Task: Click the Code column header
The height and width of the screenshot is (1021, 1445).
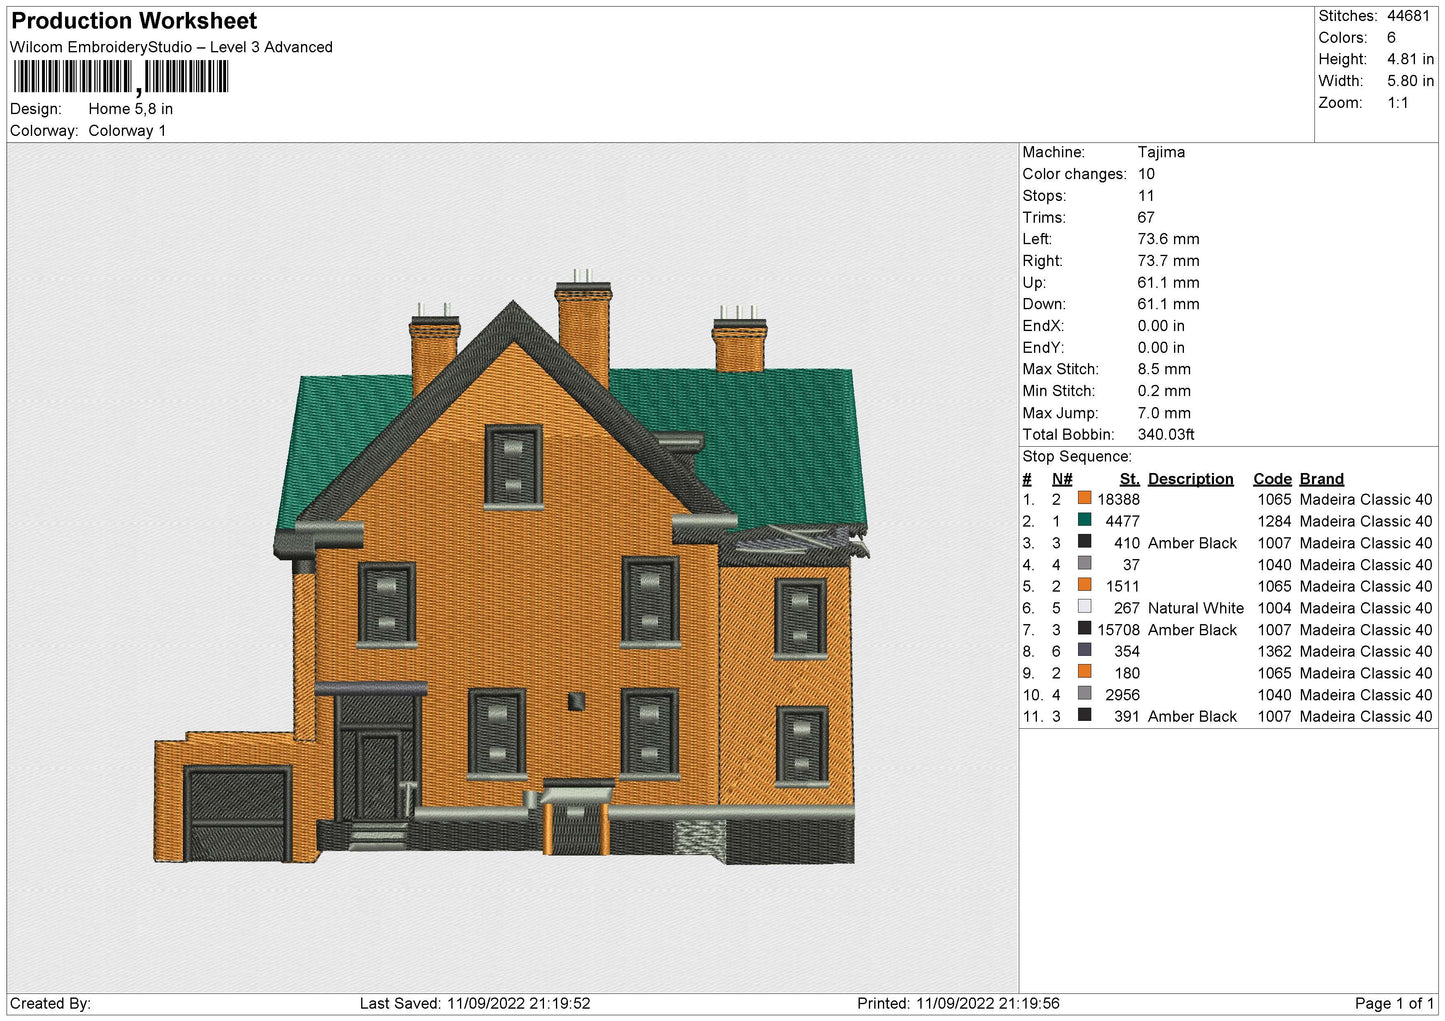Action: pos(1272,479)
